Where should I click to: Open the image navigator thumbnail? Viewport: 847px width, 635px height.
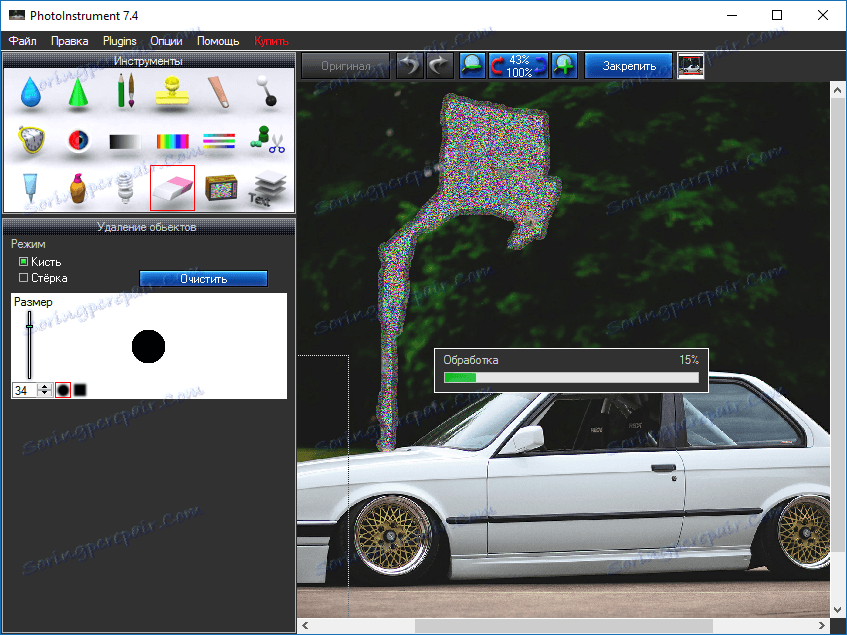(691, 66)
